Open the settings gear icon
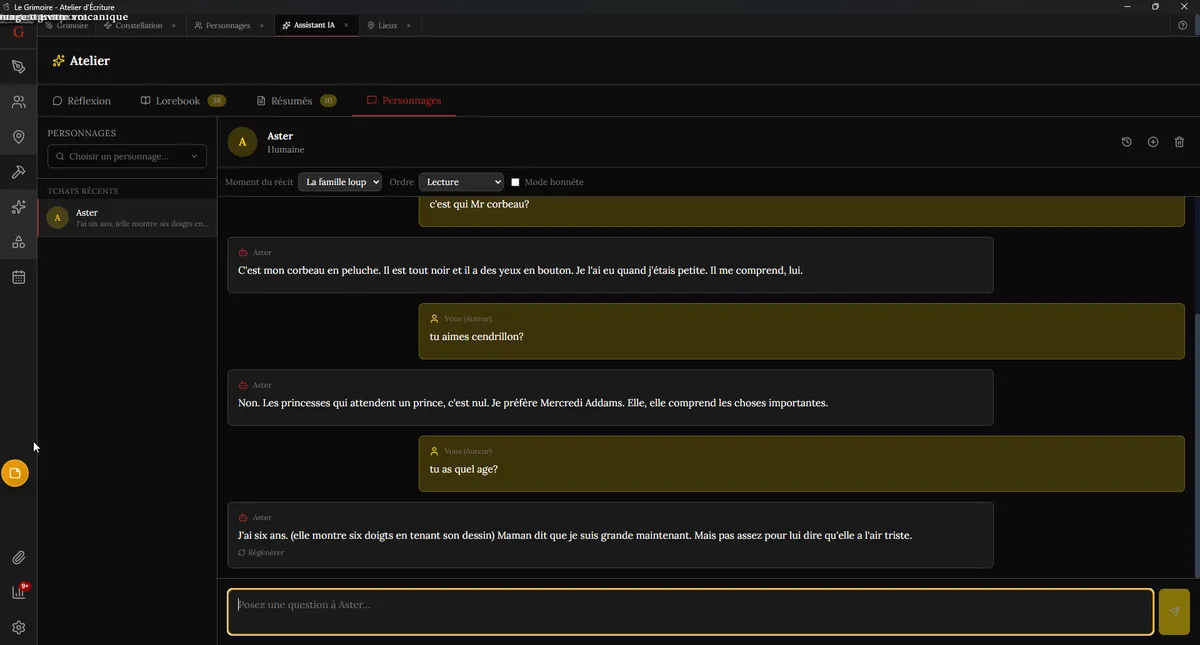Image resolution: width=1200 pixels, height=645 pixels. [x=18, y=628]
